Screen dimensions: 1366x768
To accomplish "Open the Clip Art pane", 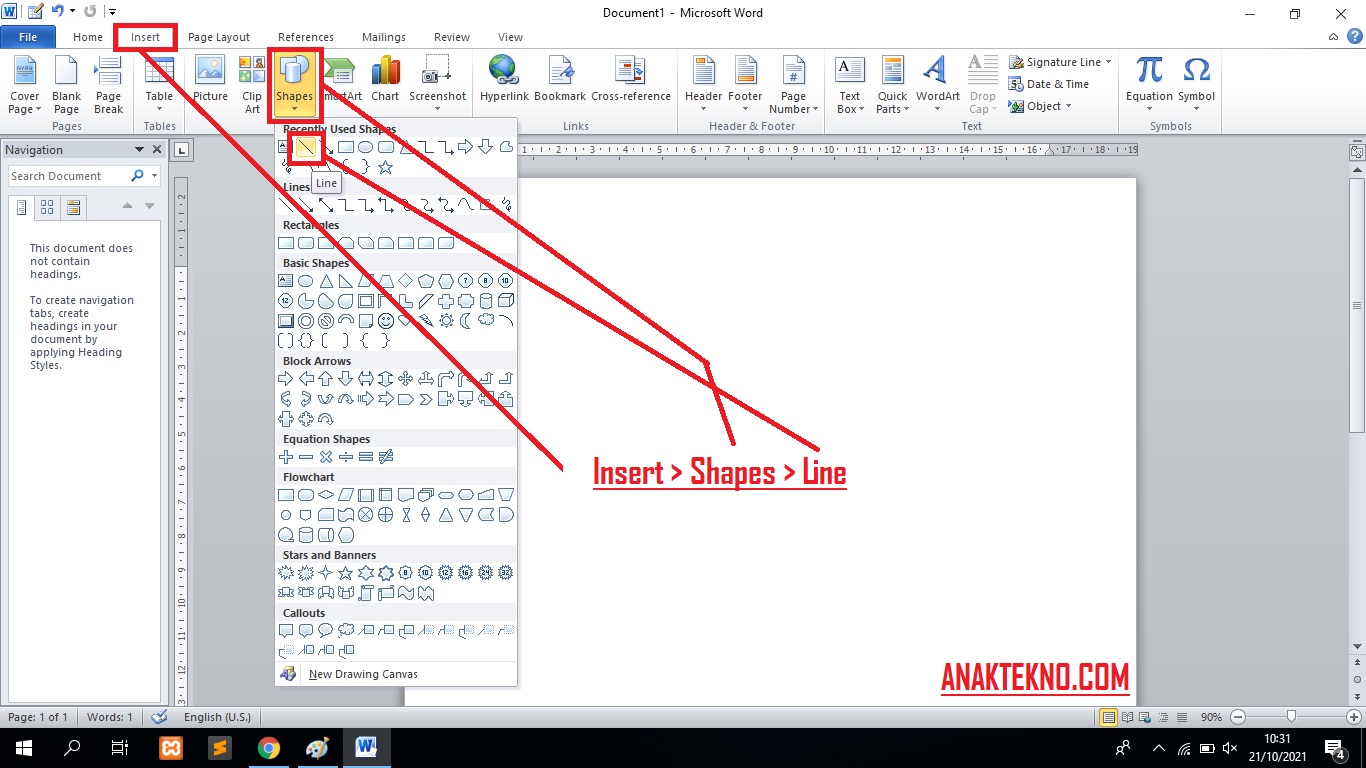I will tap(252, 85).
